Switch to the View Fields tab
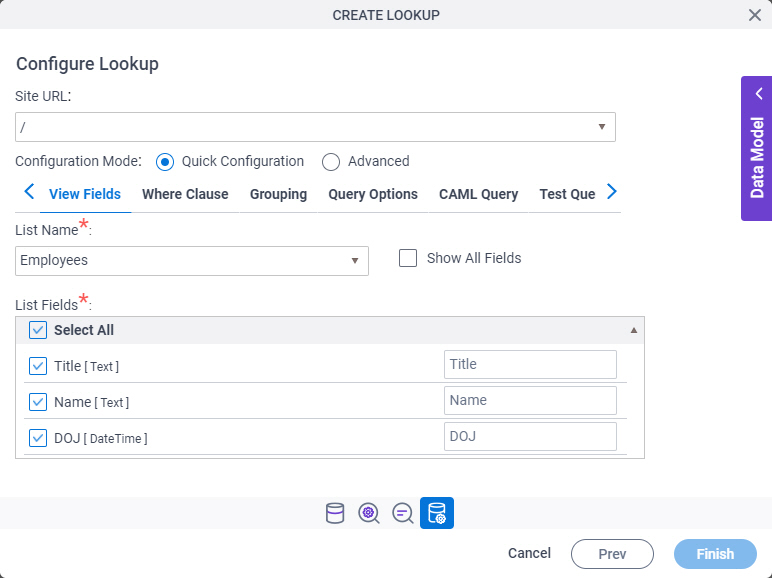 click(85, 194)
